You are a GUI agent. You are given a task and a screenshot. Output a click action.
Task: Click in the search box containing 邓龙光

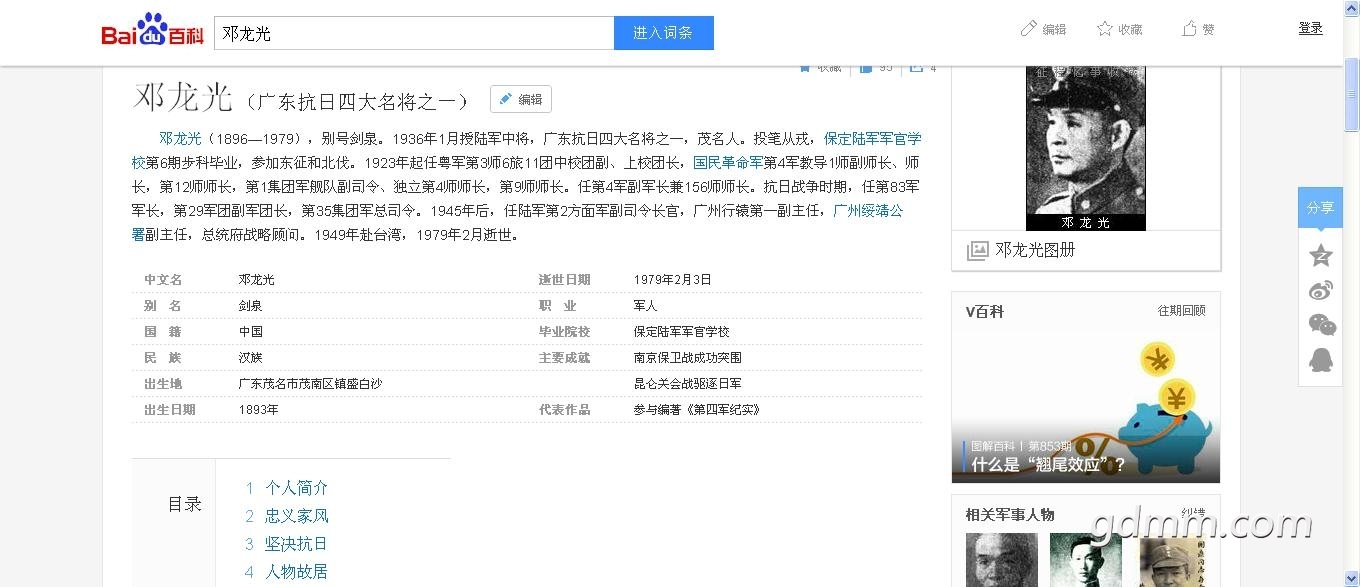click(413, 33)
